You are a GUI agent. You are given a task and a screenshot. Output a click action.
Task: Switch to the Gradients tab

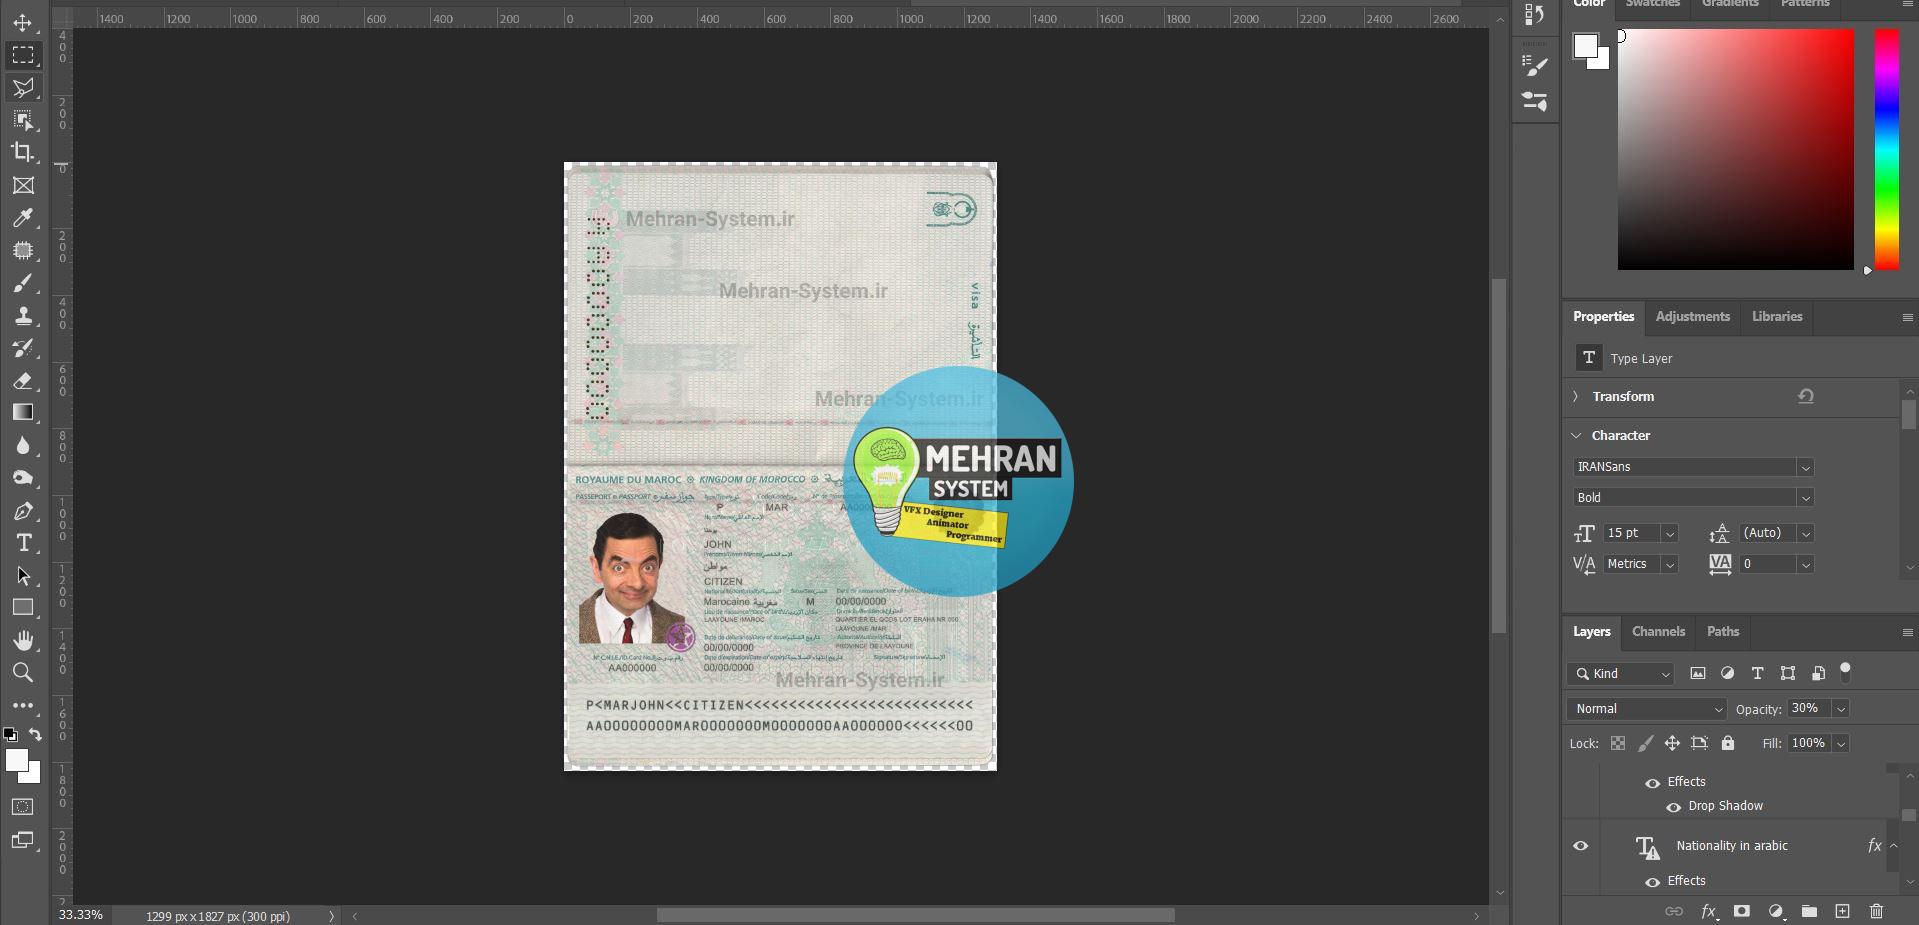click(x=1730, y=4)
